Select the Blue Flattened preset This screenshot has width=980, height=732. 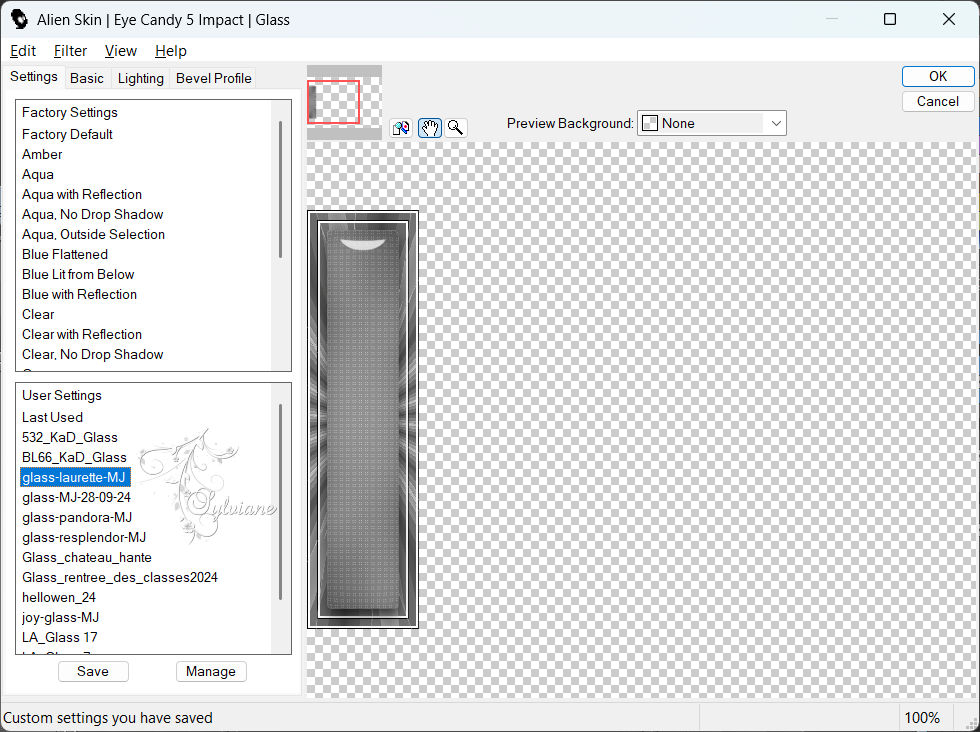[x=65, y=254]
